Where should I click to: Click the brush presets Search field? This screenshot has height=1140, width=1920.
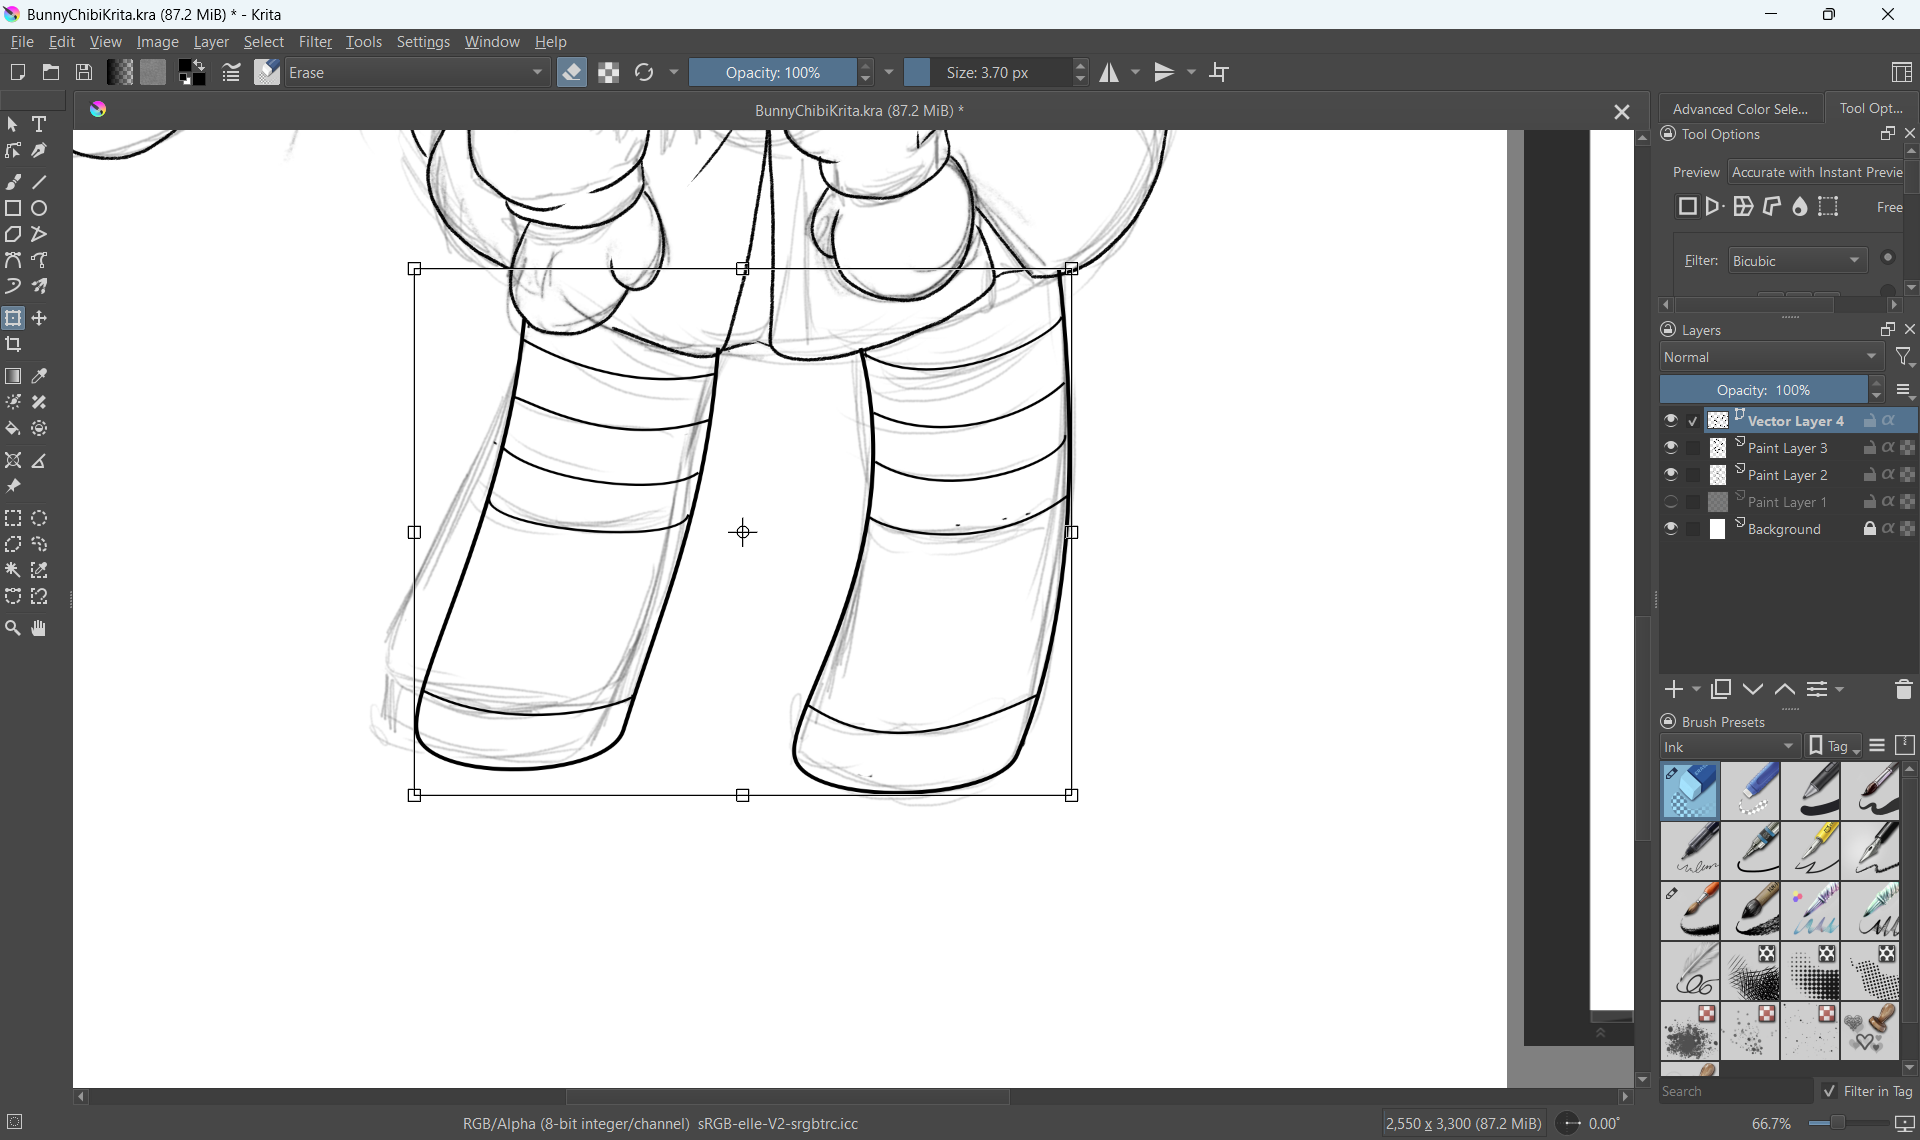1734,1091
